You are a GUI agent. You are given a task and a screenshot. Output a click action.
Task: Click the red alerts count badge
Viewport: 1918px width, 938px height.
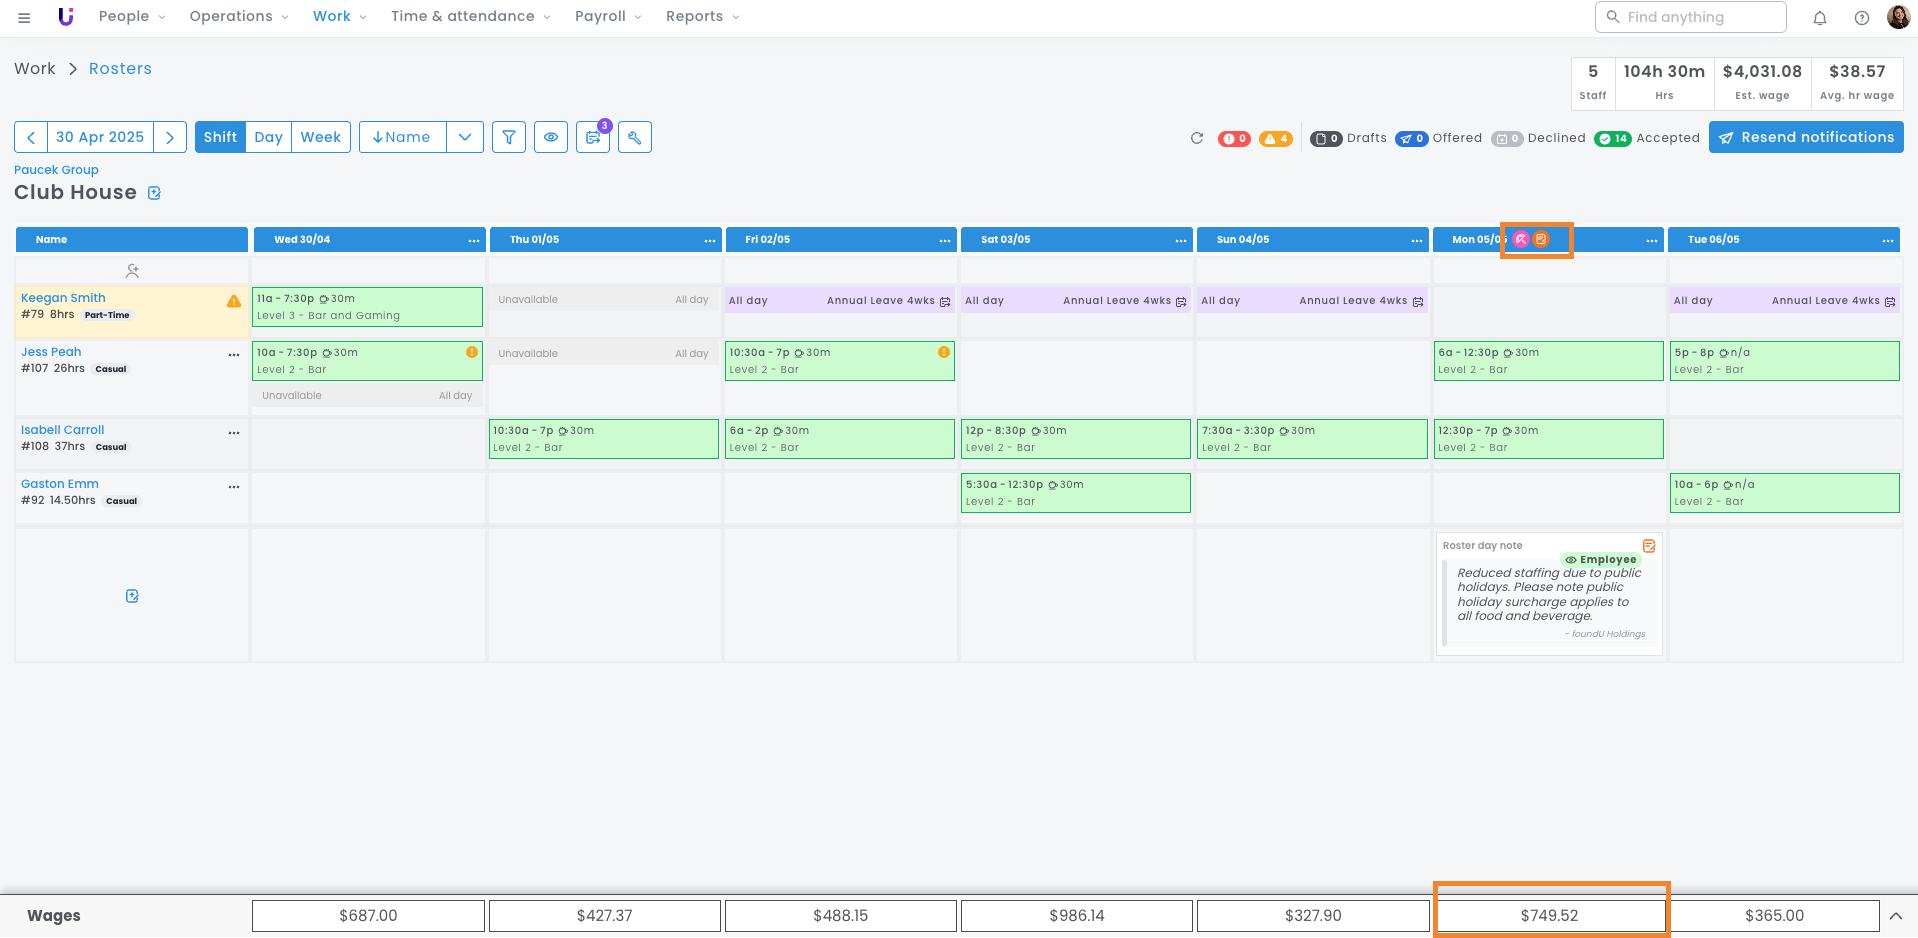click(x=1234, y=139)
